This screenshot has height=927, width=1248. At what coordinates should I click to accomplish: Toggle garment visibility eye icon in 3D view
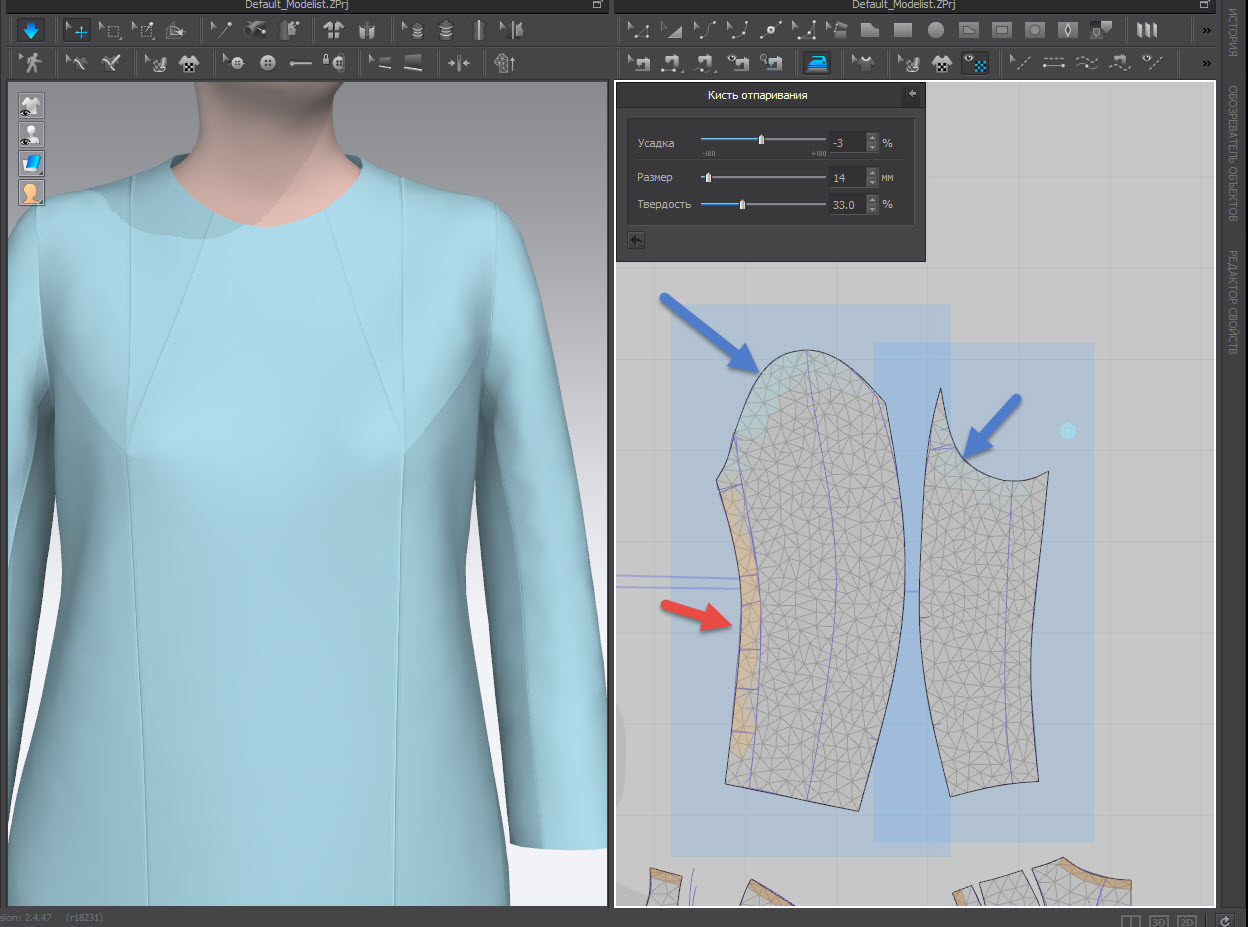point(32,107)
